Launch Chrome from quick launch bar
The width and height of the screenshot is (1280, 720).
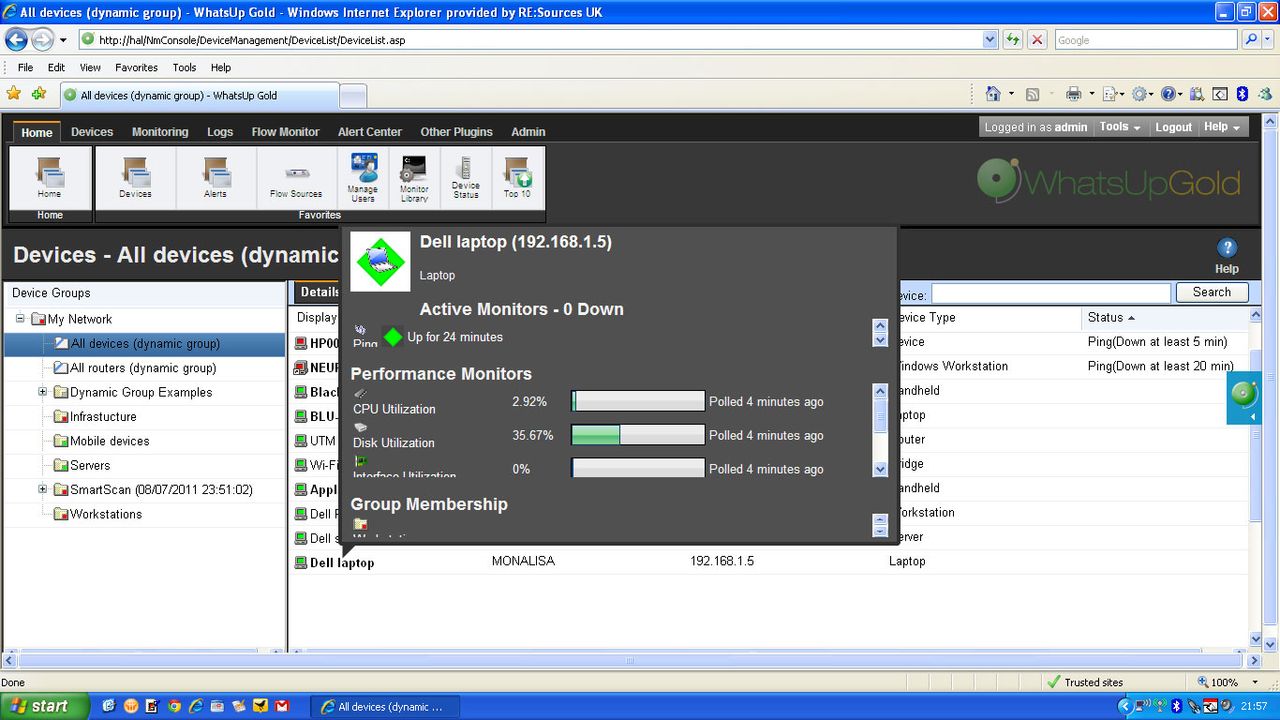click(x=174, y=706)
